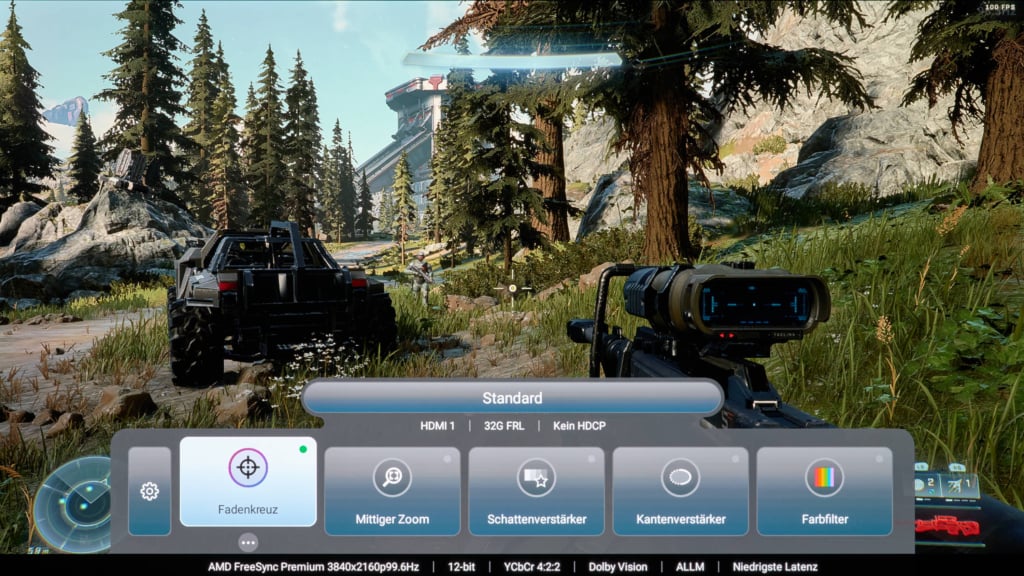
Task: Click the Mittiger Zoom magnifier icon
Action: (392, 477)
